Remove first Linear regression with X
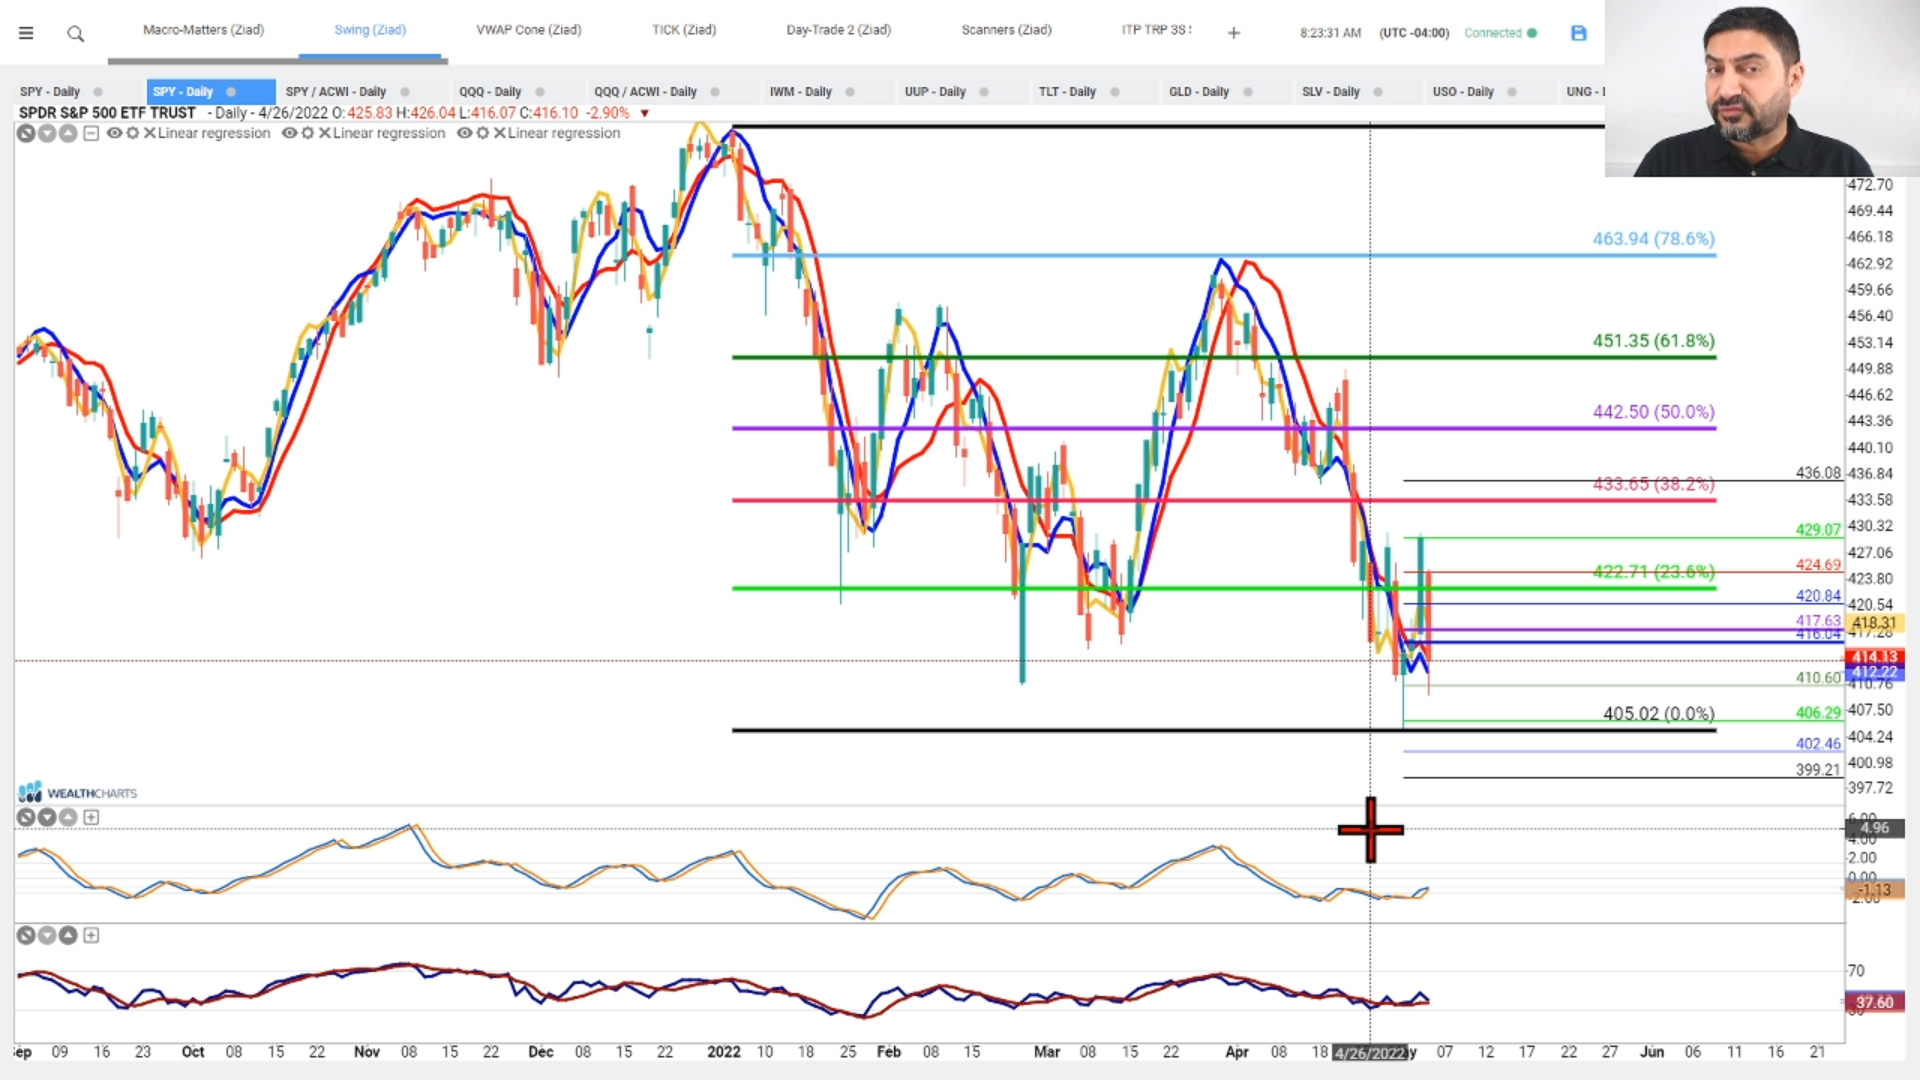The height and width of the screenshot is (1080, 1920). (x=149, y=133)
